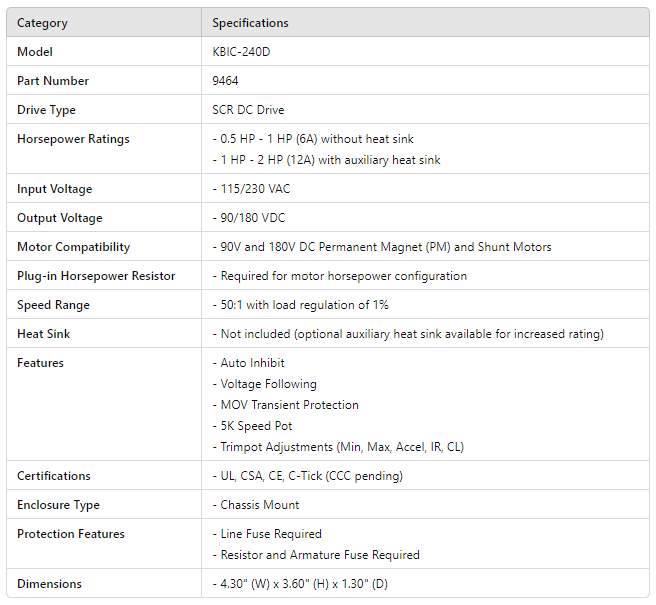Select the Horsepower Ratings row label

point(73,139)
